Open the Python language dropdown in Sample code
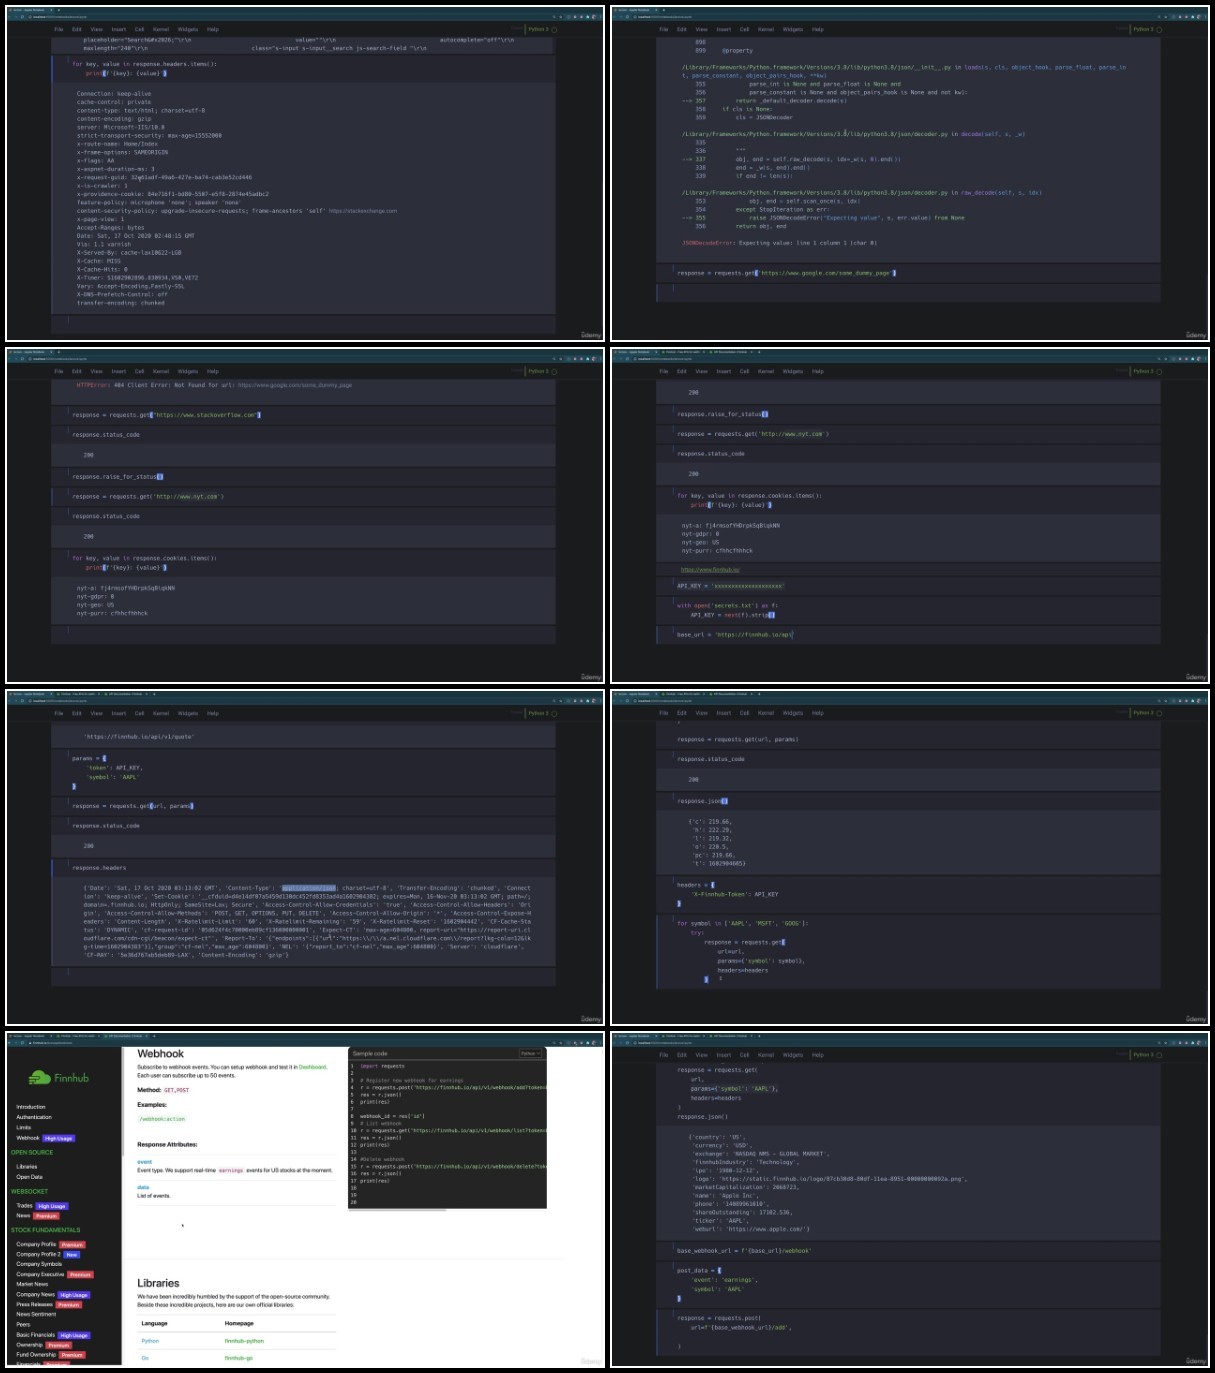 click(530, 1053)
